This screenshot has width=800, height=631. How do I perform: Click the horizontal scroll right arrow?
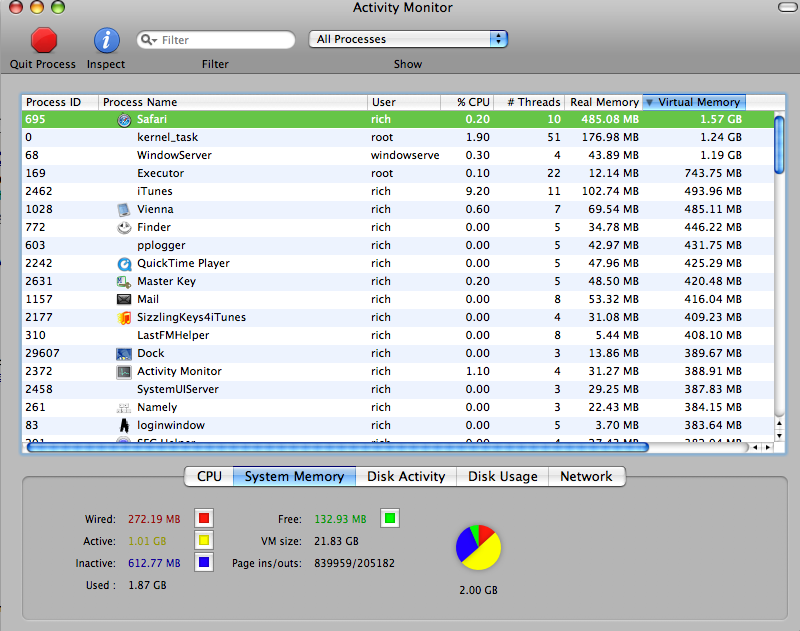[x=768, y=447]
